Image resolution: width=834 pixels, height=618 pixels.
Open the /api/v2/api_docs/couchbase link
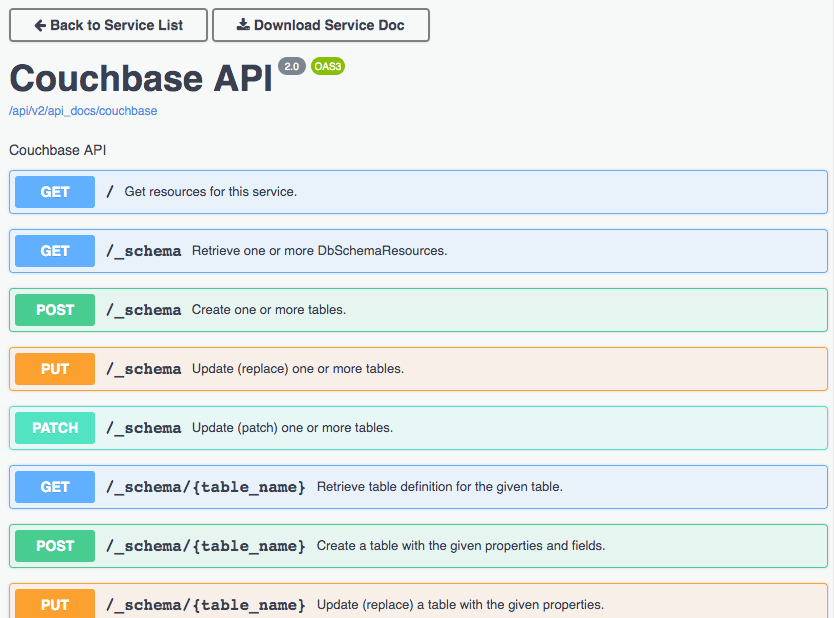82,111
